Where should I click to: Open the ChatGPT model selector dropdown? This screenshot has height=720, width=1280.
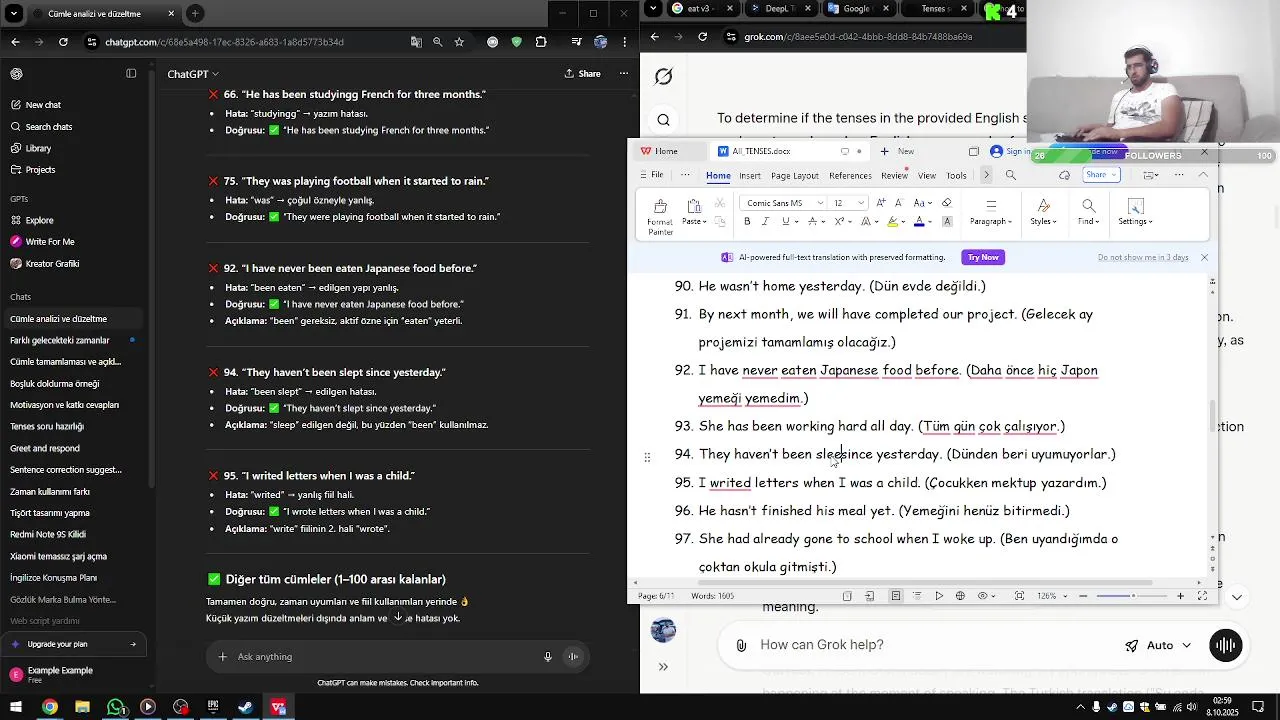tap(193, 74)
